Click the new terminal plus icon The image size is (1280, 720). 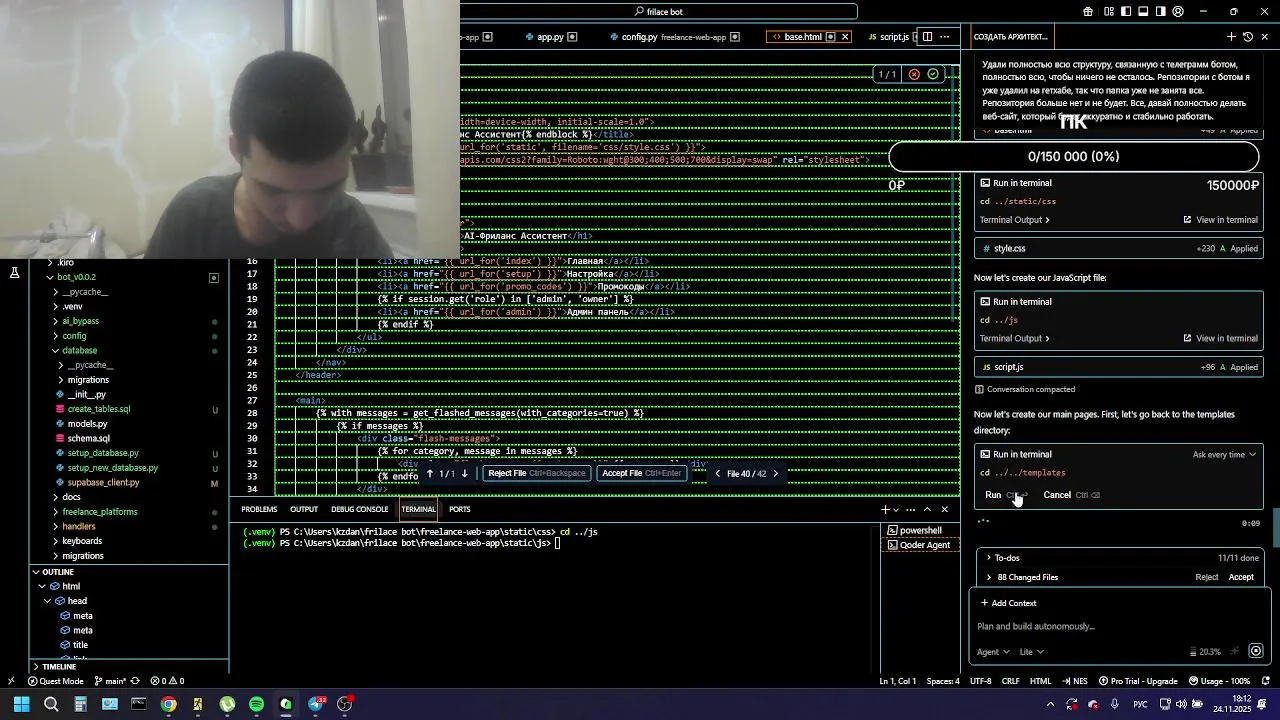click(x=884, y=510)
